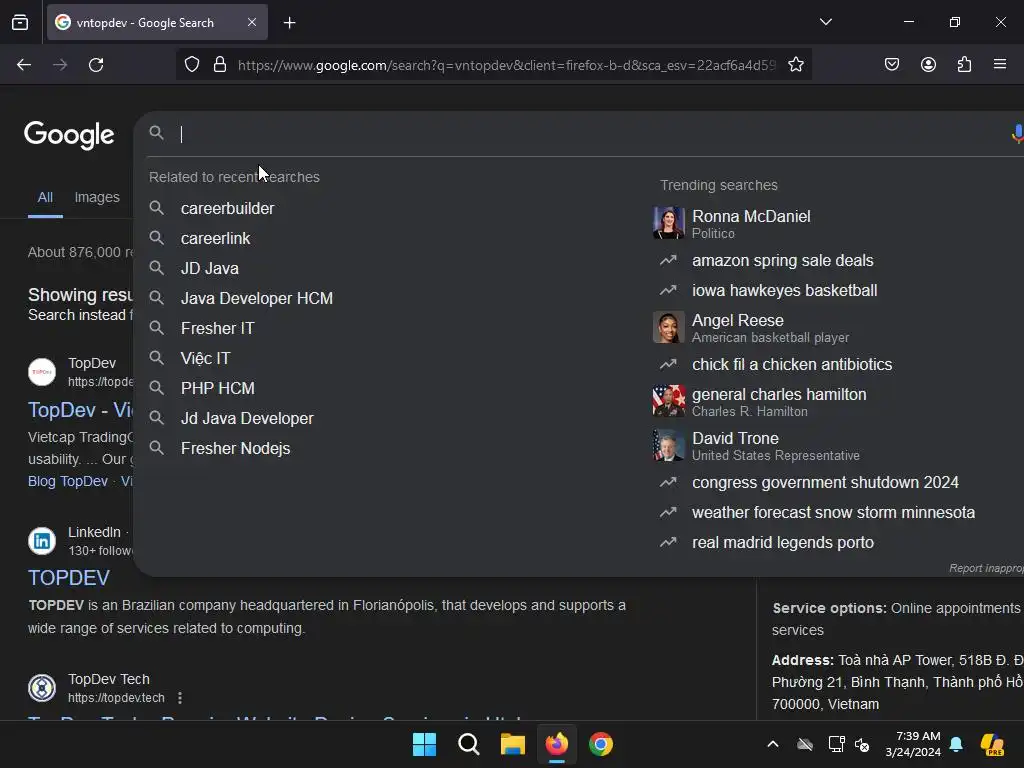Open tracking protection shield icon

(191, 65)
